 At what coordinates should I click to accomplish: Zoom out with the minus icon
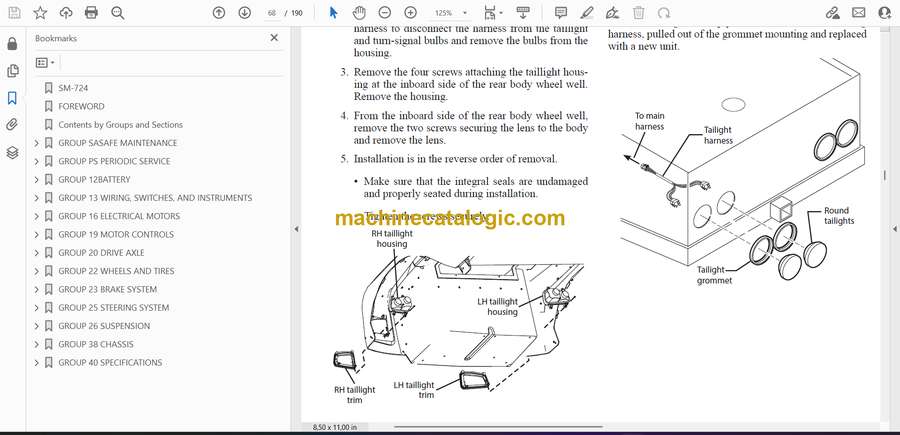pyautogui.click(x=385, y=13)
